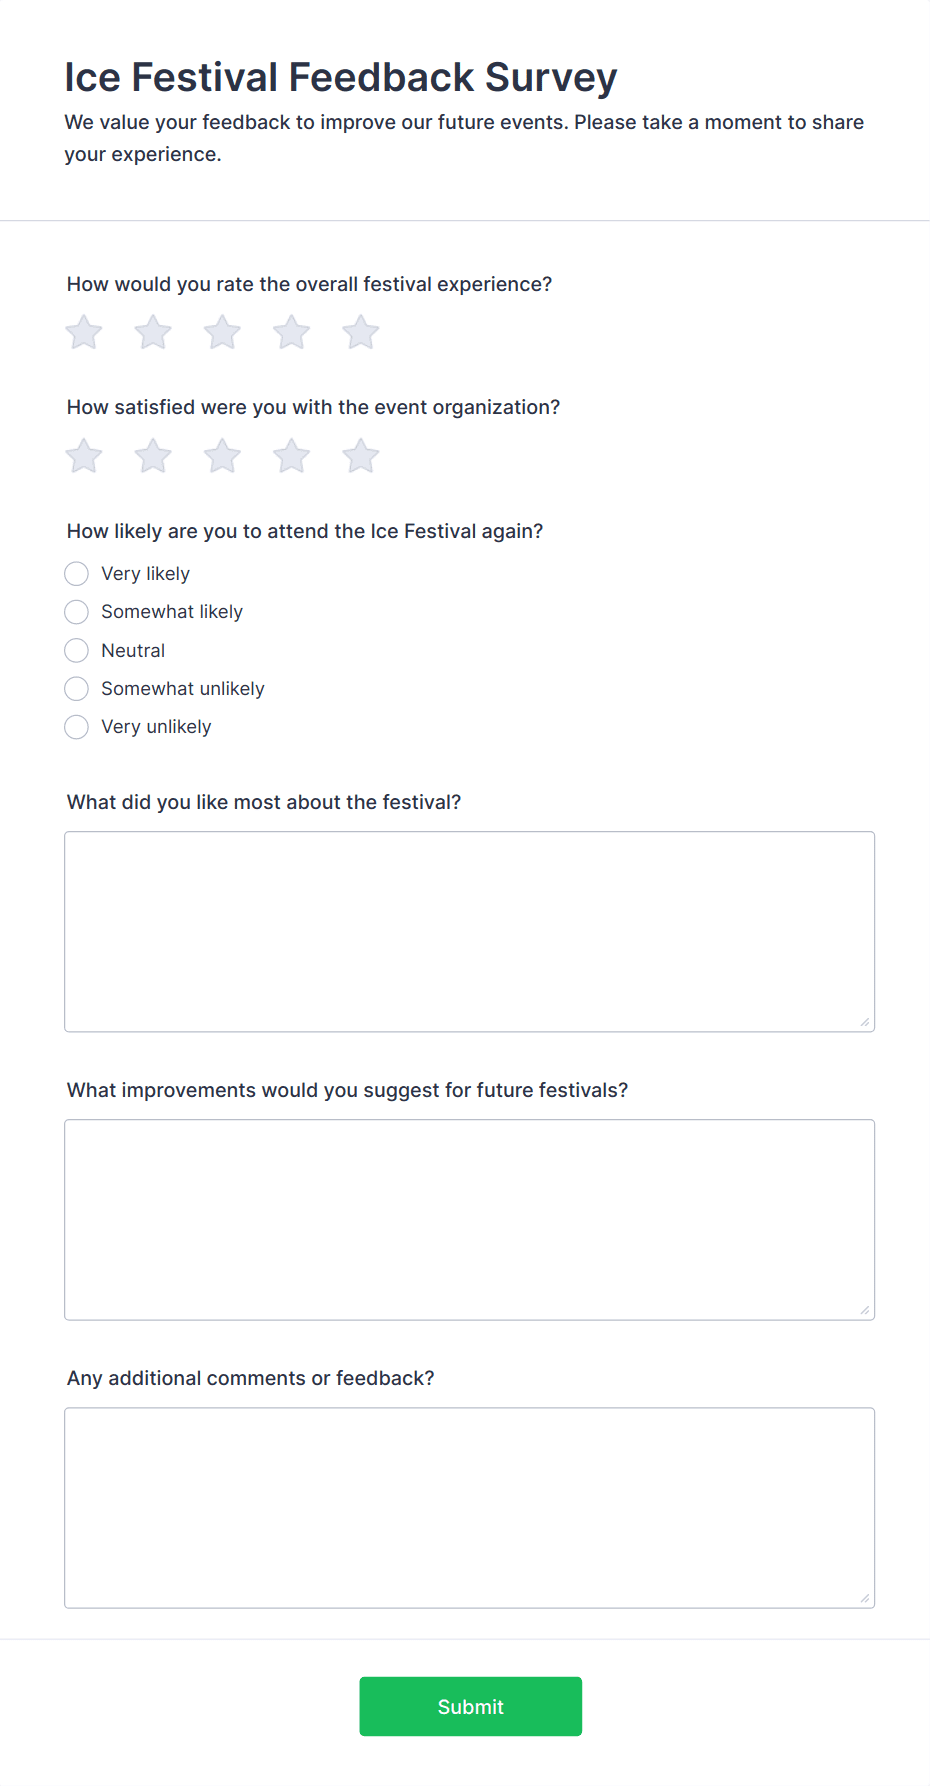Grab the resize handle of additional comments box
This screenshot has height=1786, width=930.
click(x=865, y=1598)
